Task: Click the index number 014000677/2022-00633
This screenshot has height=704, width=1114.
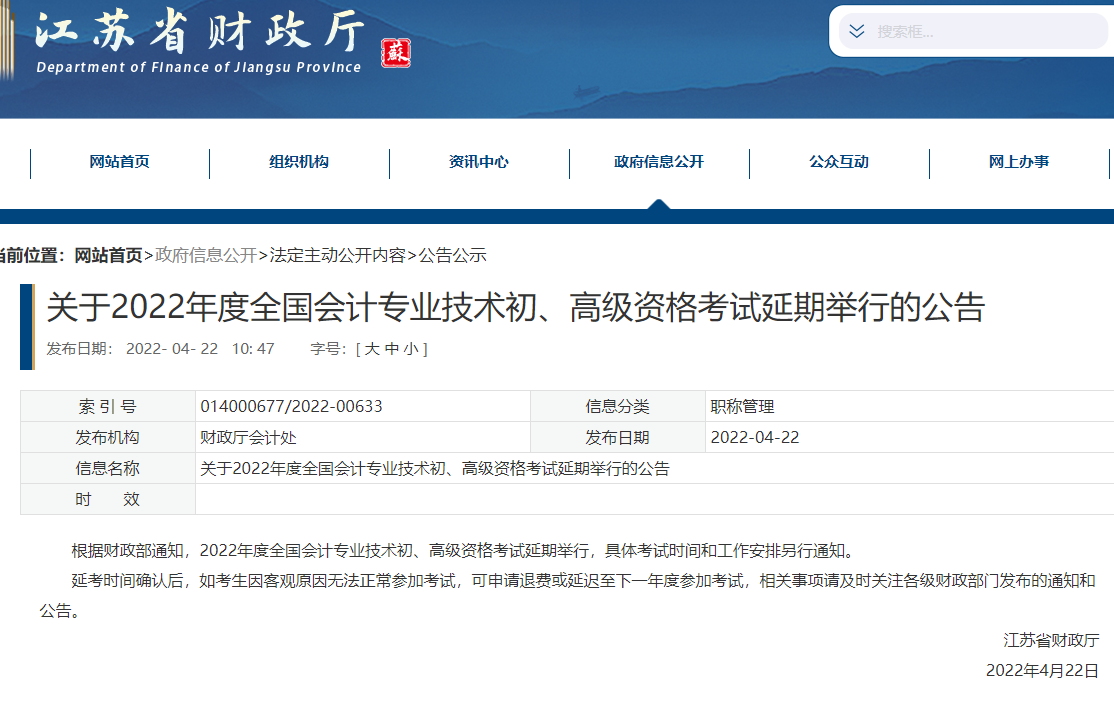Action: [291, 406]
